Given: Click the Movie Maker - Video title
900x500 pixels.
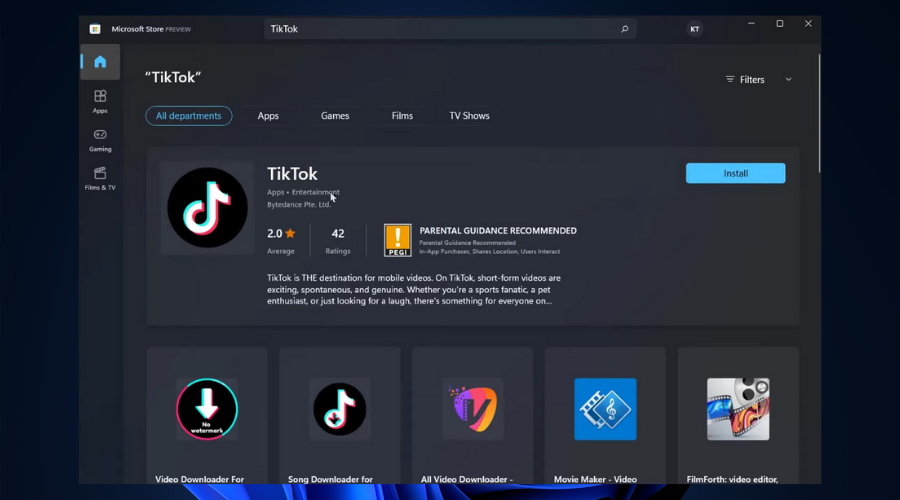Looking at the screenshot, I should point(595,479).
